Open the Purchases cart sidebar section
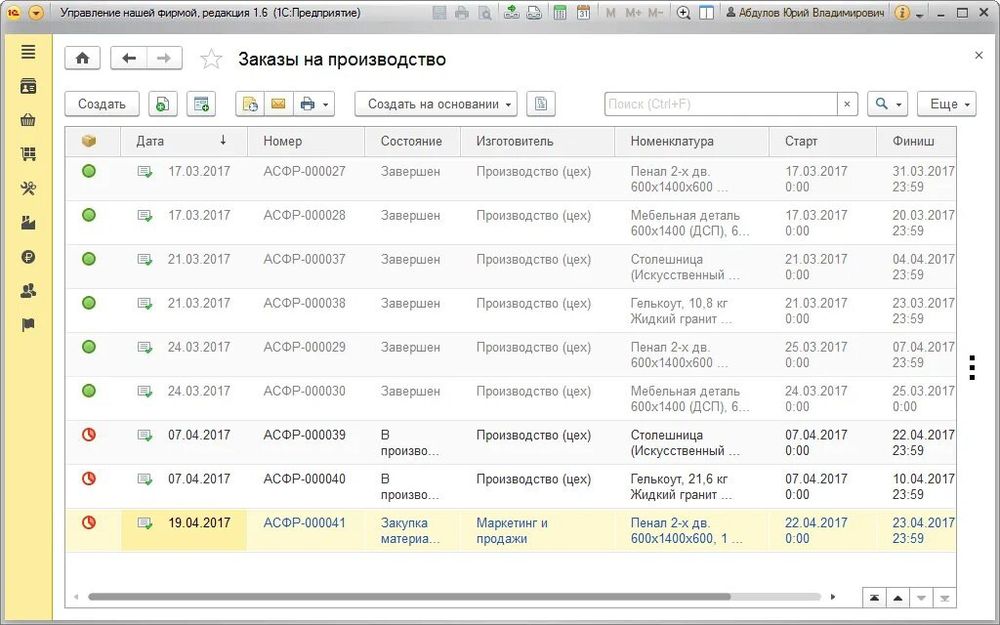 (x=28, y=154)
